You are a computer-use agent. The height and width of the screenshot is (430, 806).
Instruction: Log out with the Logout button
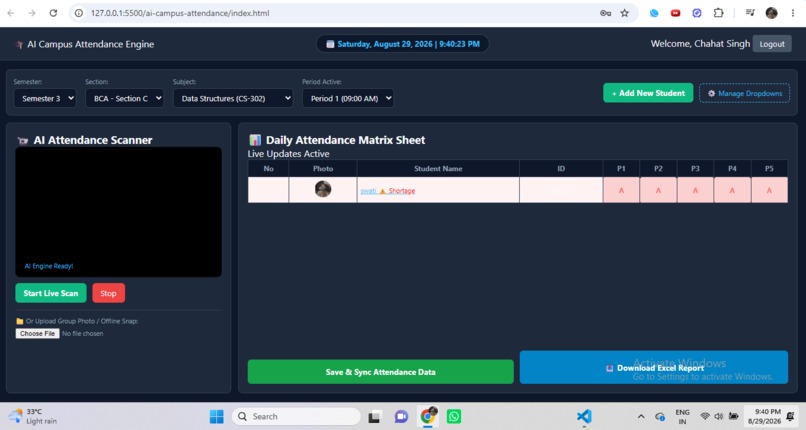click(x=772, y=44)
